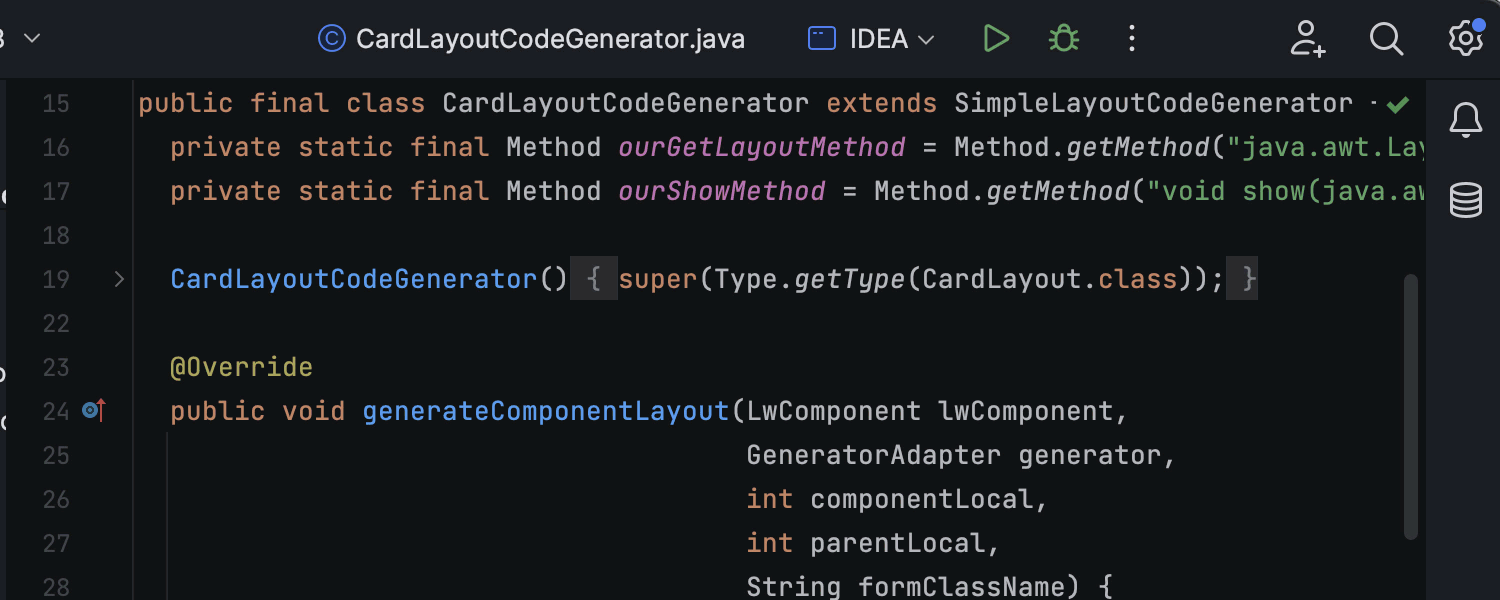Click the green inspections checkmark widget
1500x600 pixels.
tap(1398, 104)
